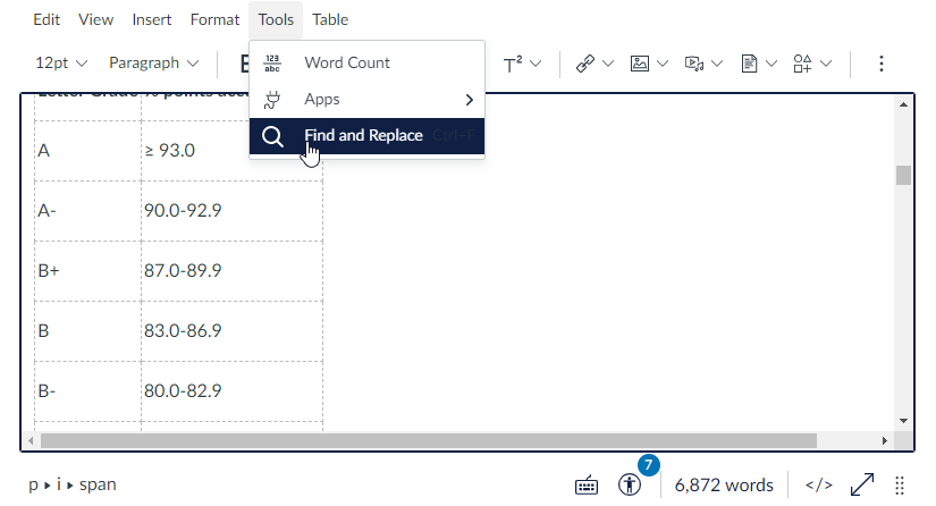The width and height of the screenshot is (936, 506).
Task: Open the Paragraph style dropdown
Action: [153, 63]
